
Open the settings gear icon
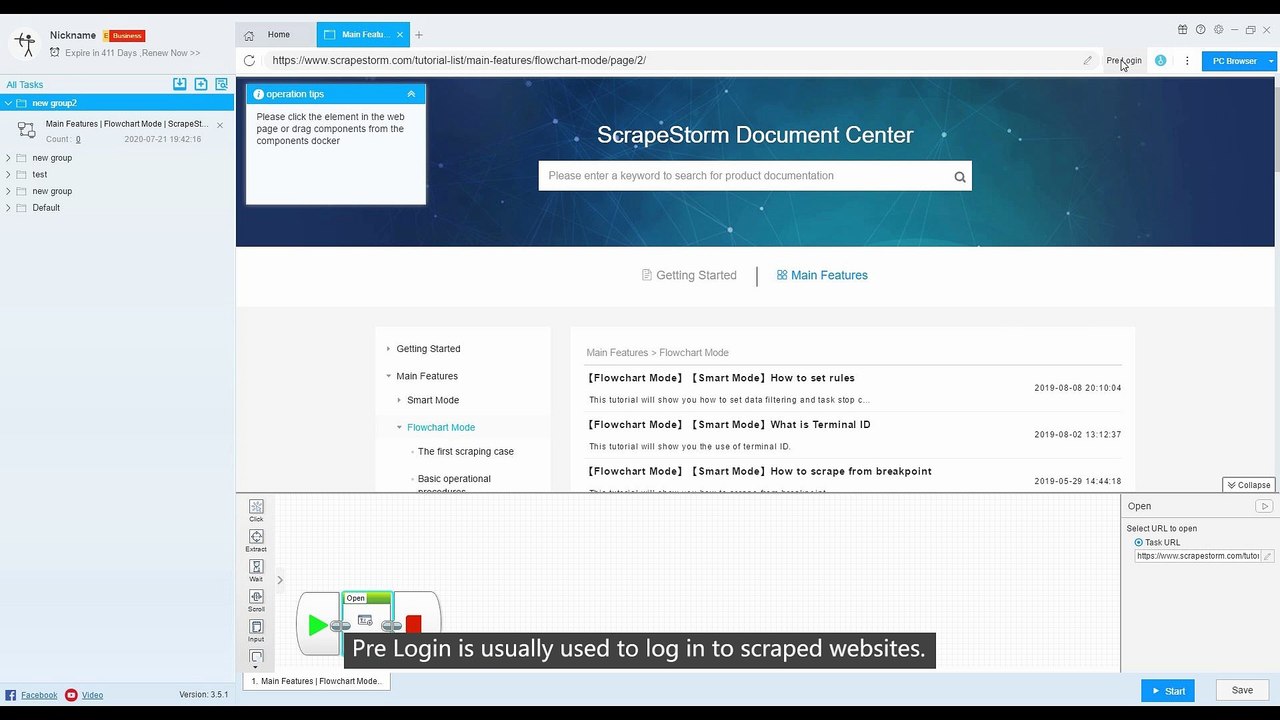[x=1218, y=30]
